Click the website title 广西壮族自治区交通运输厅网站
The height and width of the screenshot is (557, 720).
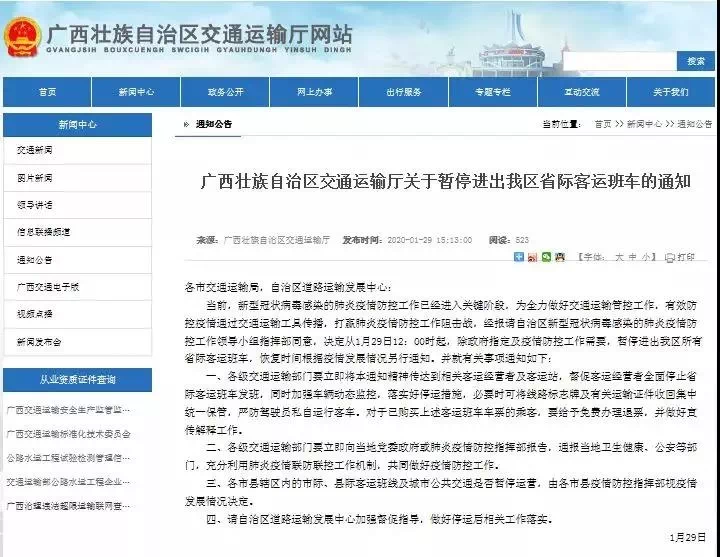click(x=199, y=34)
